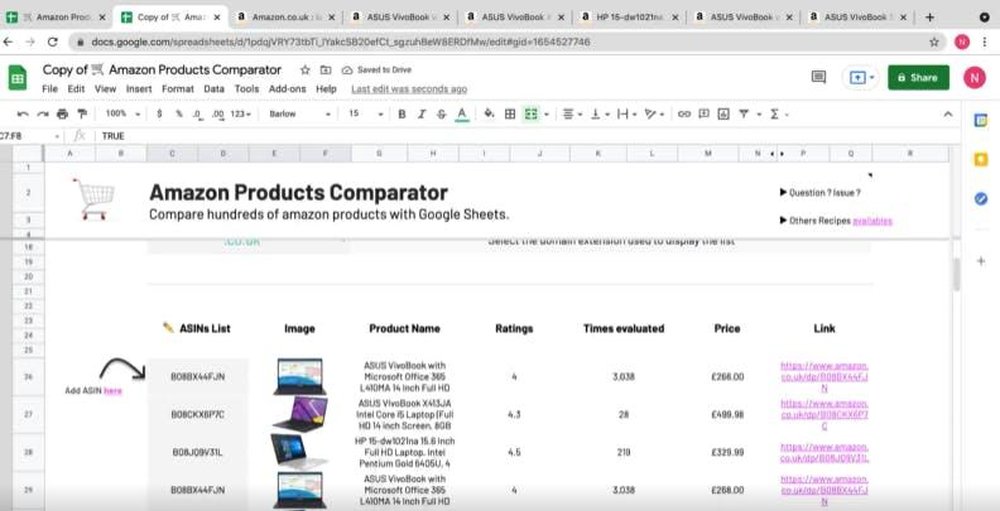1000x511 pixels.
Task: Select the Paint format roller
Action: tap(82, 114)
